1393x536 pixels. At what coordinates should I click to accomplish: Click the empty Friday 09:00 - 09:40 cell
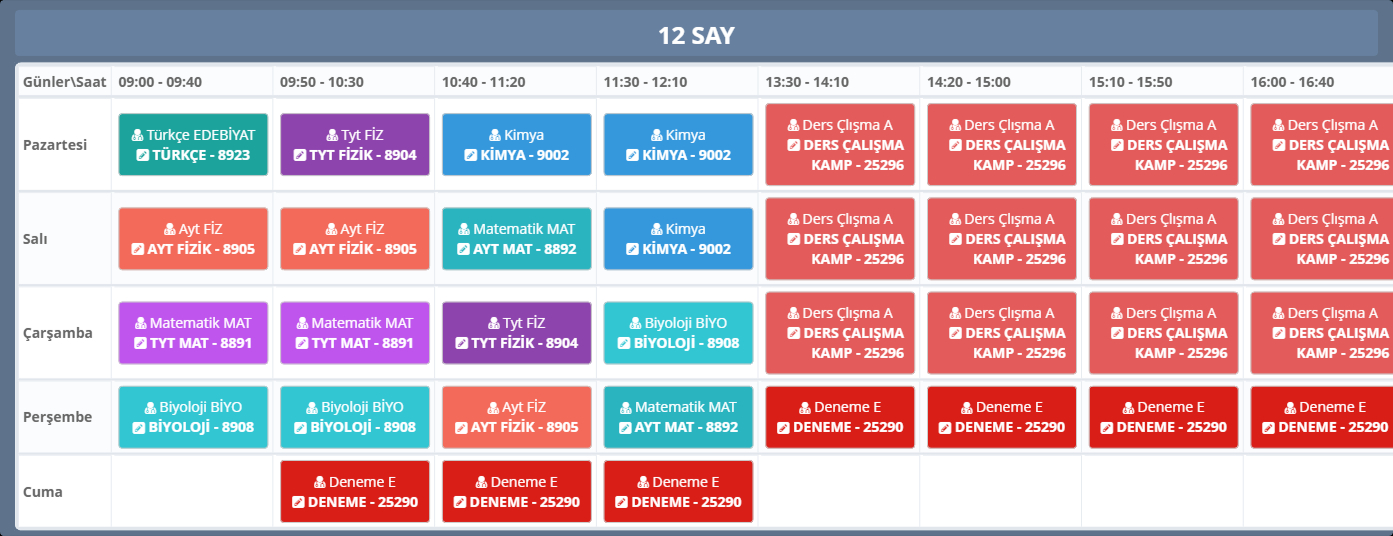pos(192,492)
